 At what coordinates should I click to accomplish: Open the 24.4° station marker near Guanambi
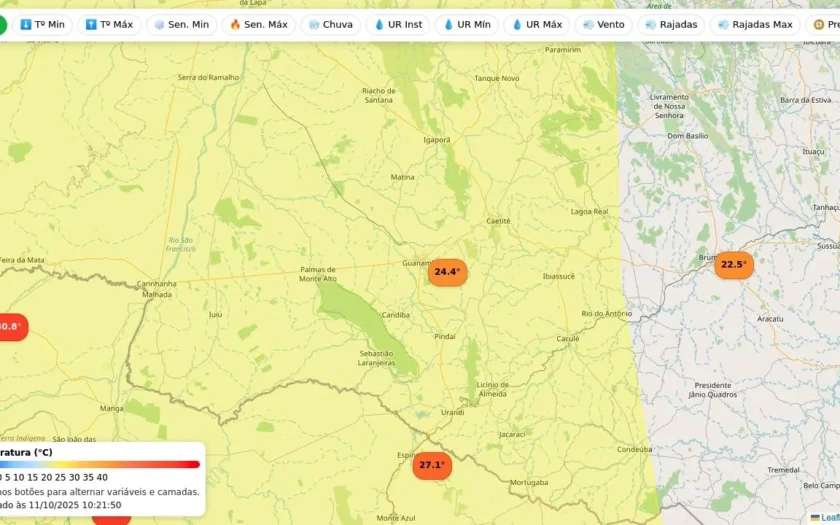click(447, 272)
